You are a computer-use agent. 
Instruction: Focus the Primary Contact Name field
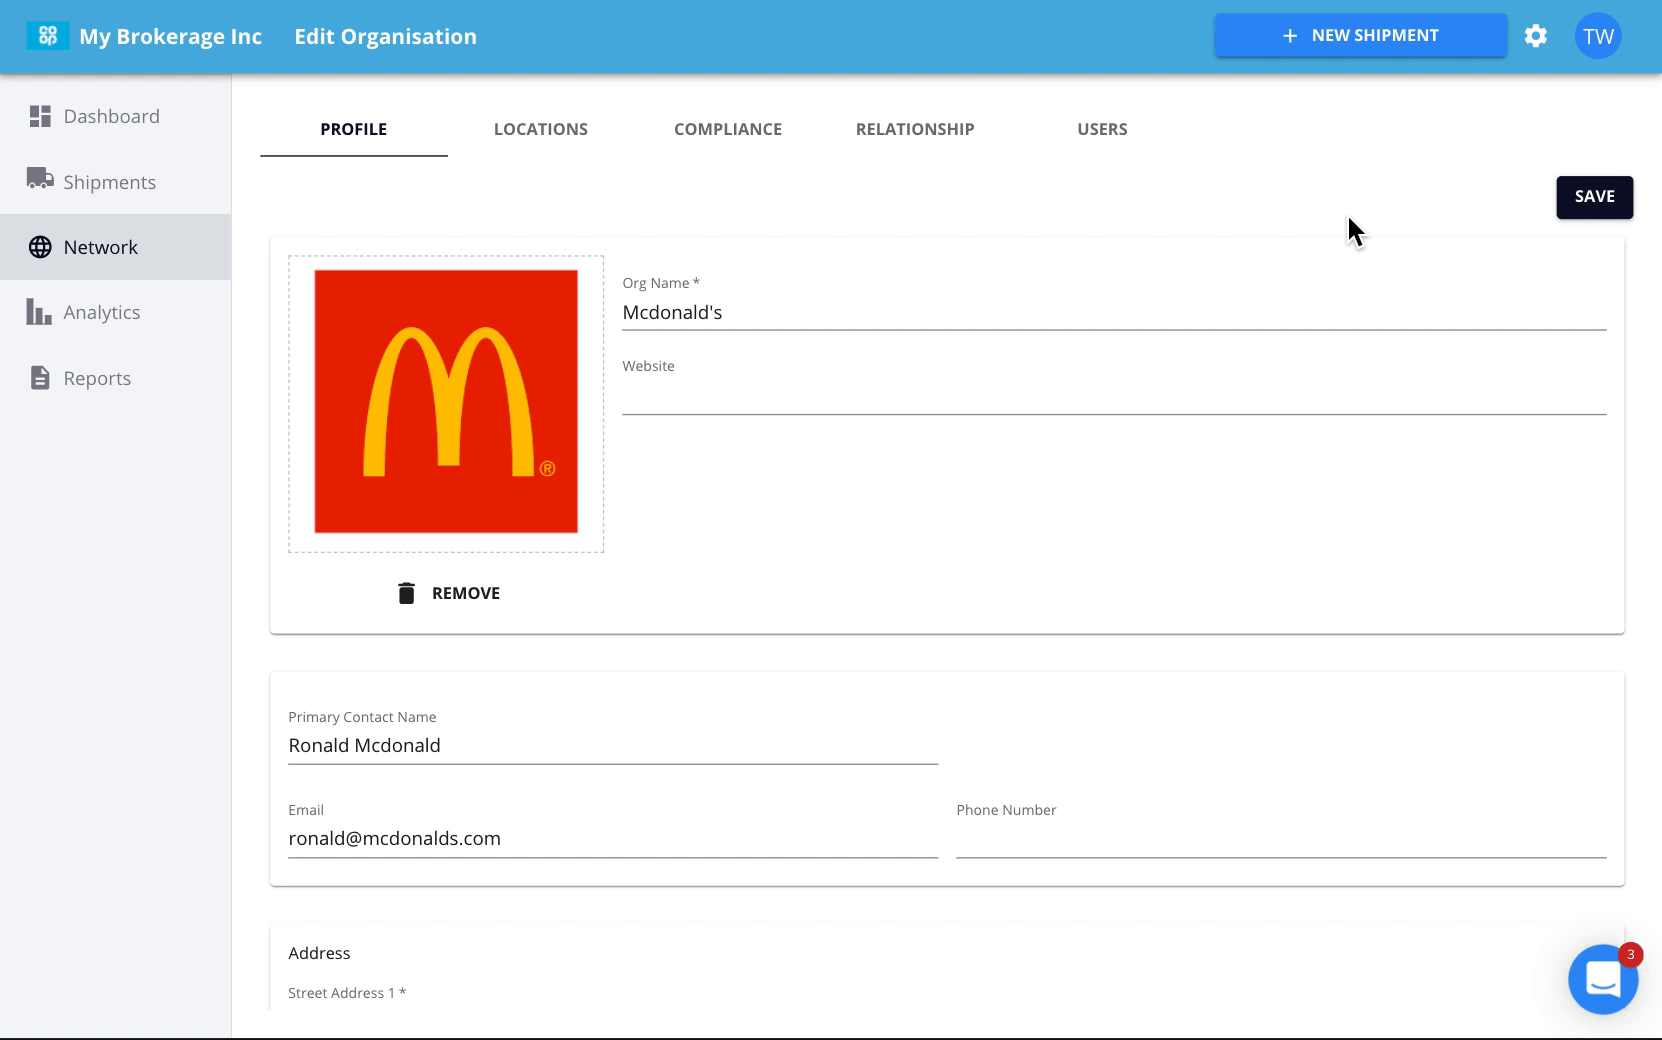pos(613,745)
